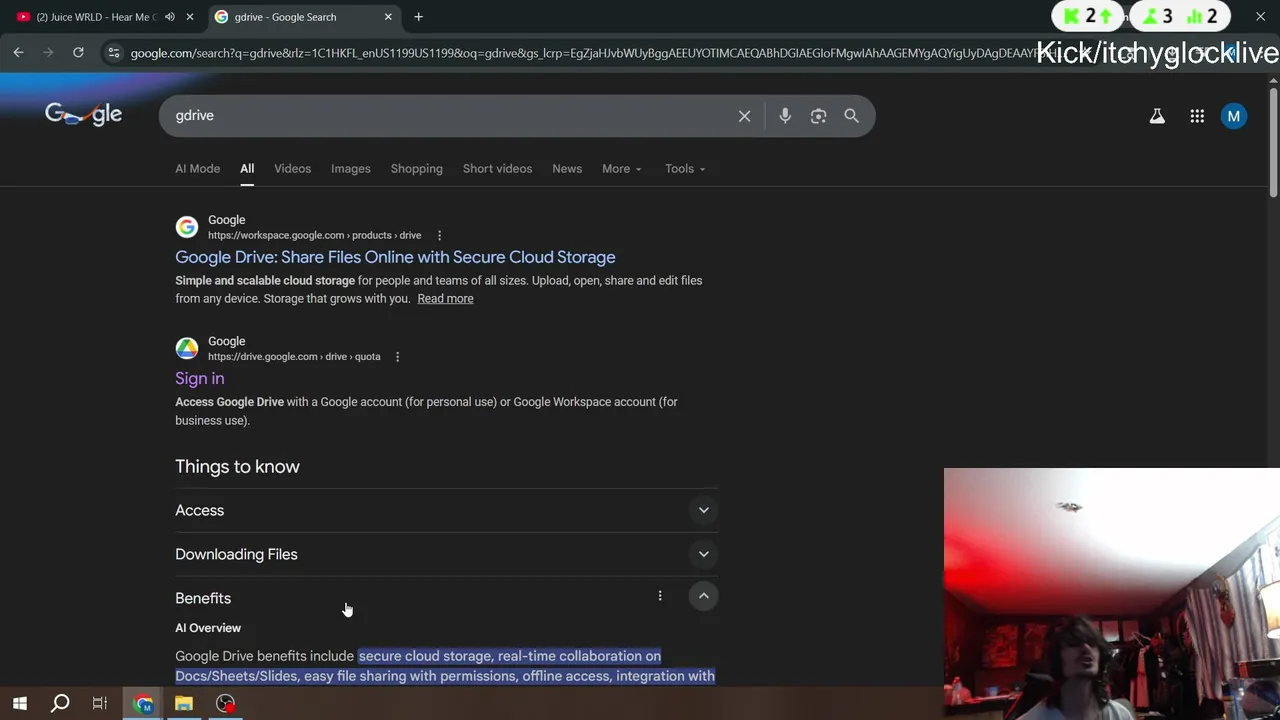Screen dimensions: 1280x720
Task: Open more options for the drive.google.com result
Action: coord(397,356)
